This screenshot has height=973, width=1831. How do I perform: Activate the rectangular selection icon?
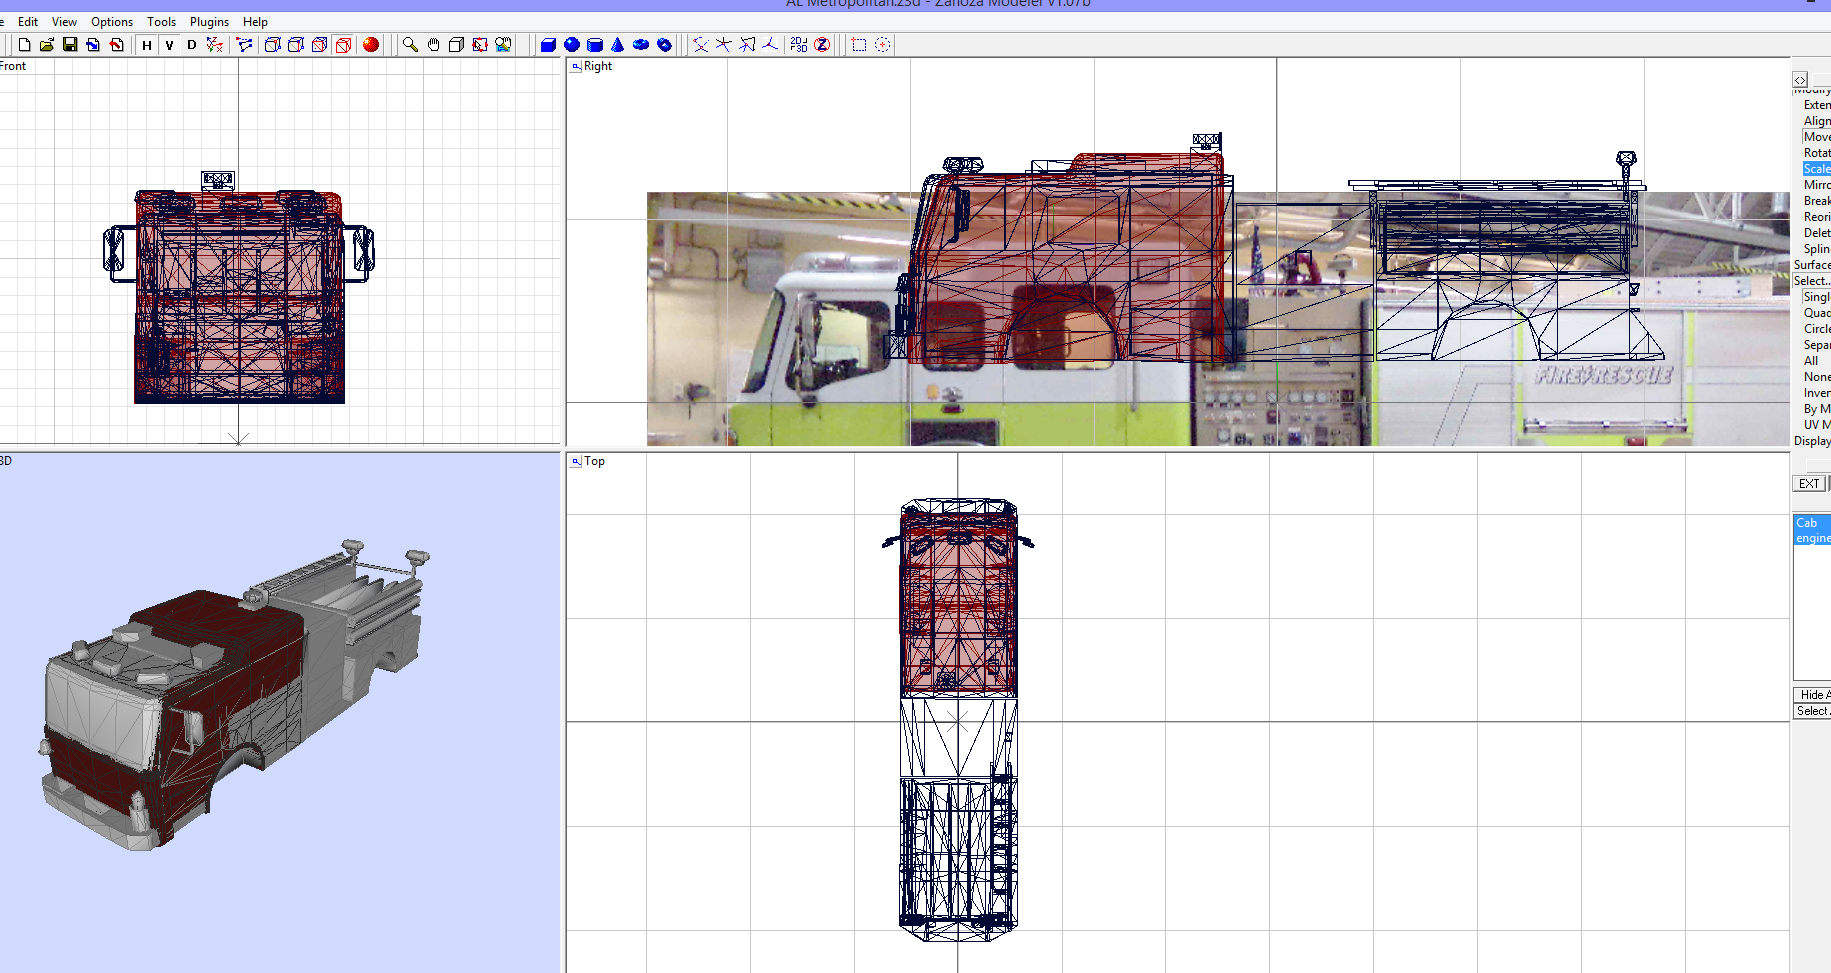tap(857, 45)
